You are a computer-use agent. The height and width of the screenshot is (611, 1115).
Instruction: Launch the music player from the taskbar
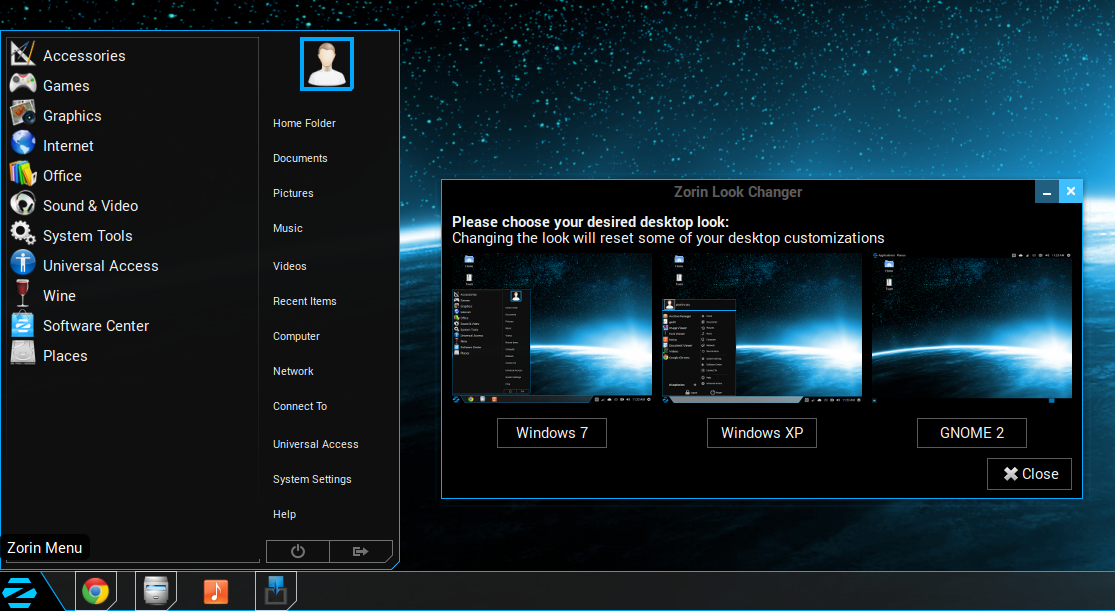pyautogui.click(x=216, y=591)
